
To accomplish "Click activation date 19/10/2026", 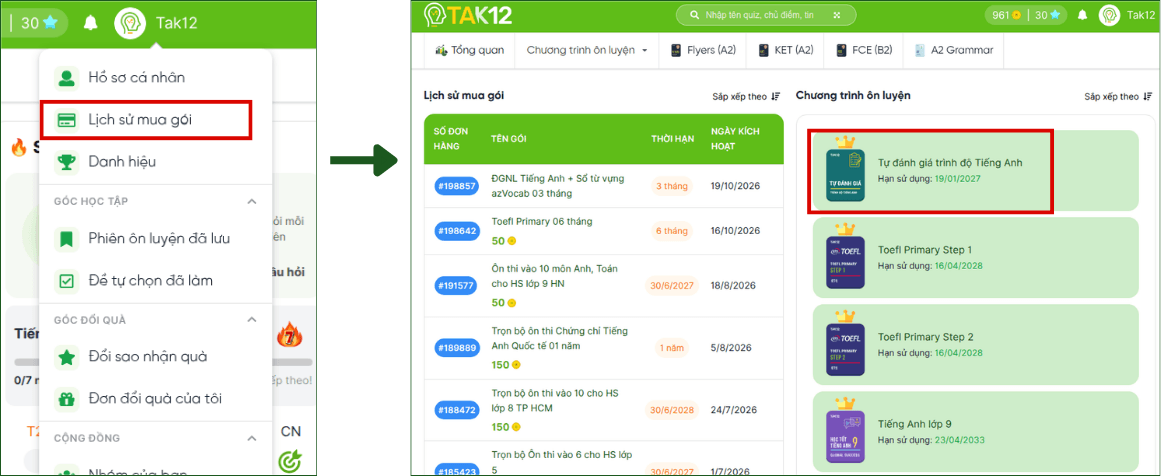I will coord(735,186).
